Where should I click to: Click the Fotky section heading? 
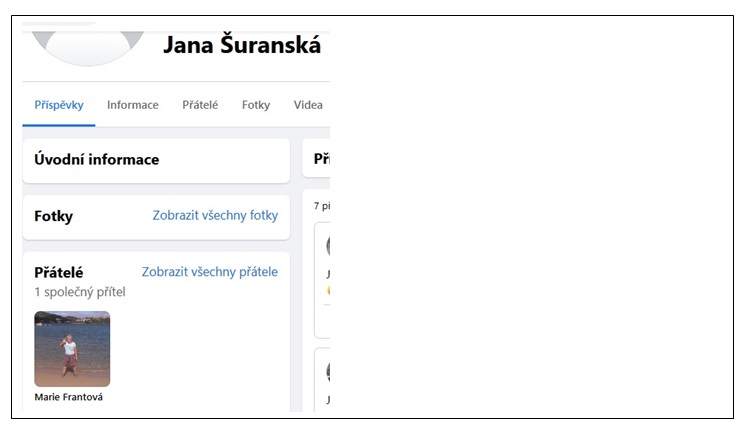[54, 216]
